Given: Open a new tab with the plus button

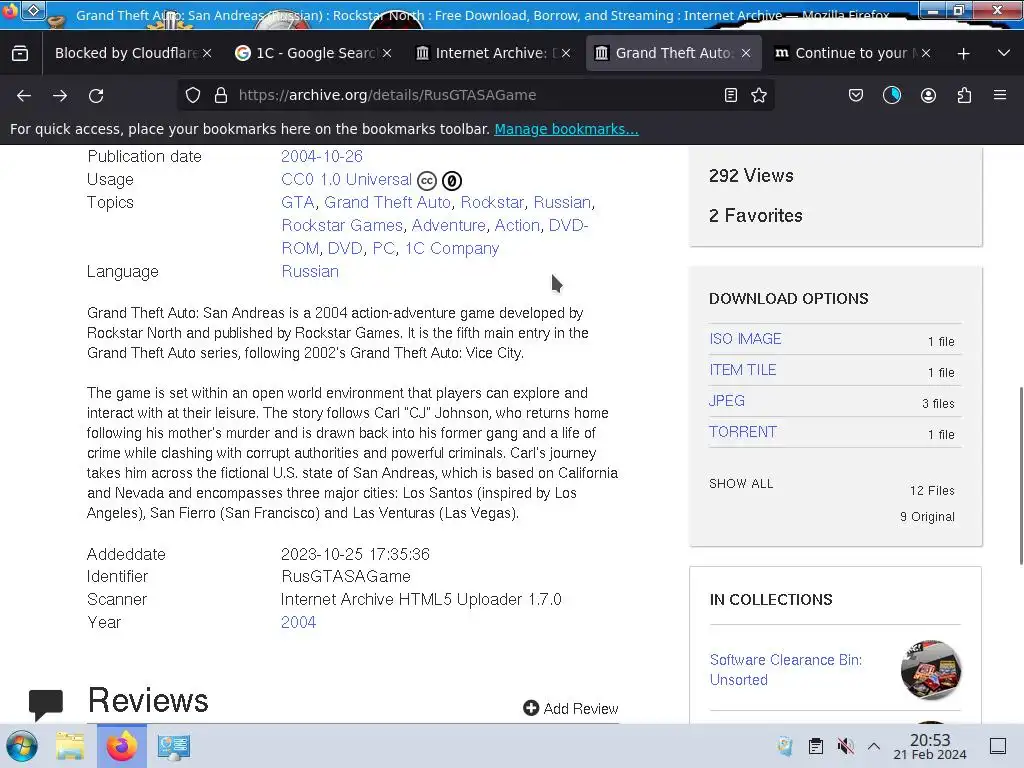Looking at the screenshot, I should click(x=963, y=54).
